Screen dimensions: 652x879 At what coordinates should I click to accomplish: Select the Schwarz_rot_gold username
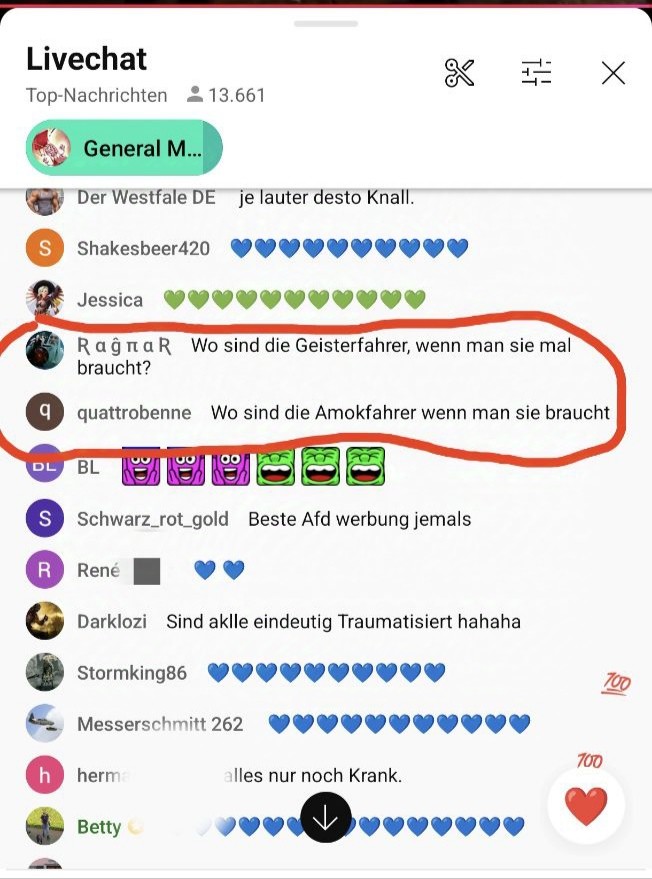click(152, 519)
